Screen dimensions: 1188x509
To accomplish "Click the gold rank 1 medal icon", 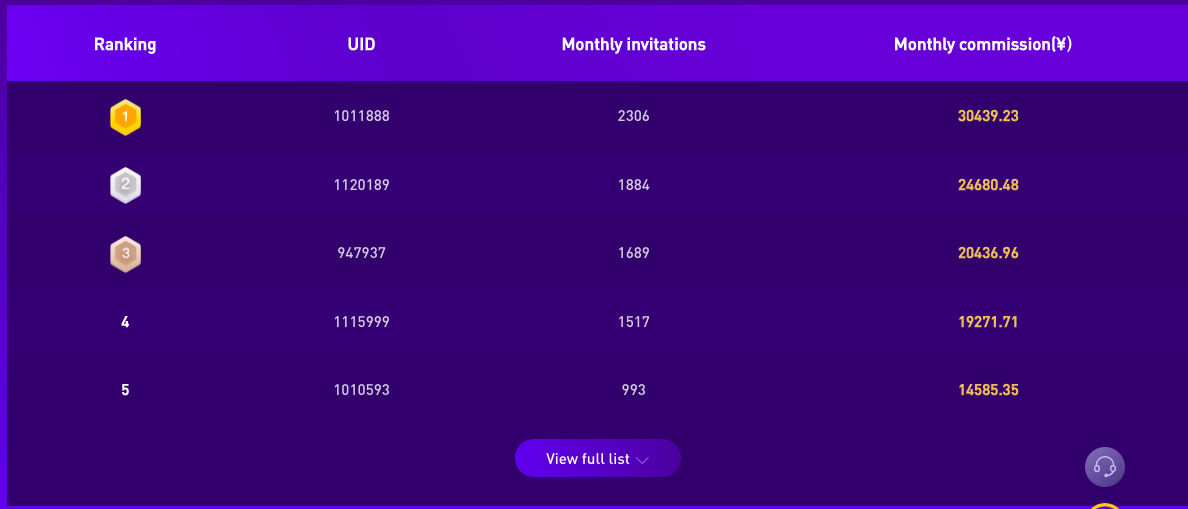I will click(x=125, y=117).
